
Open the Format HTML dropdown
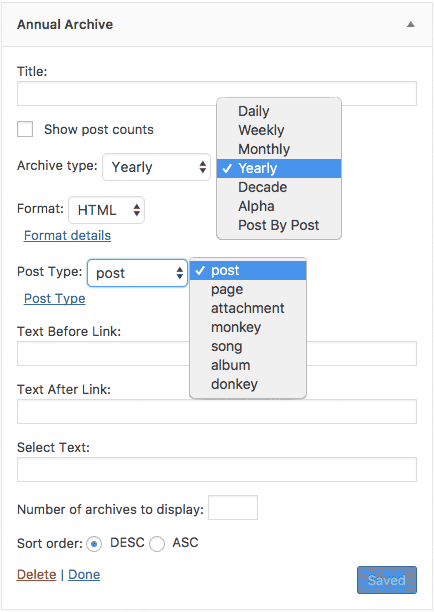pos(107,210)
